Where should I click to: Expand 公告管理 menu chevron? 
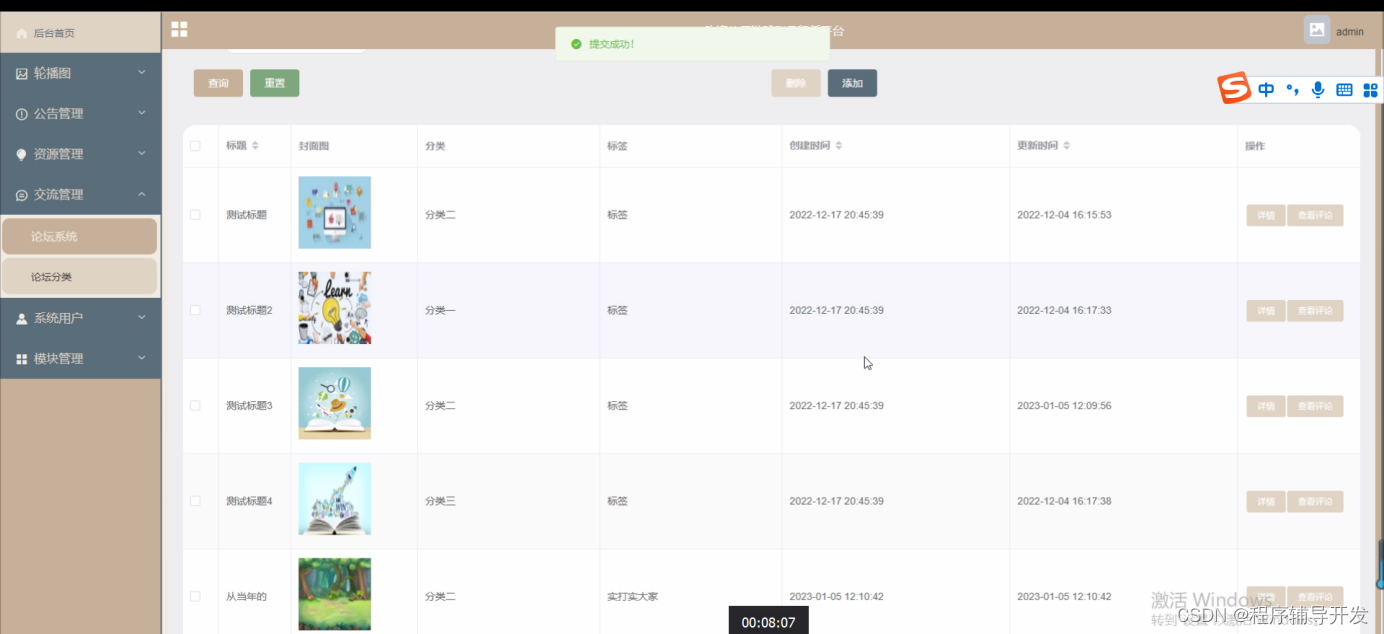point(142,113)
